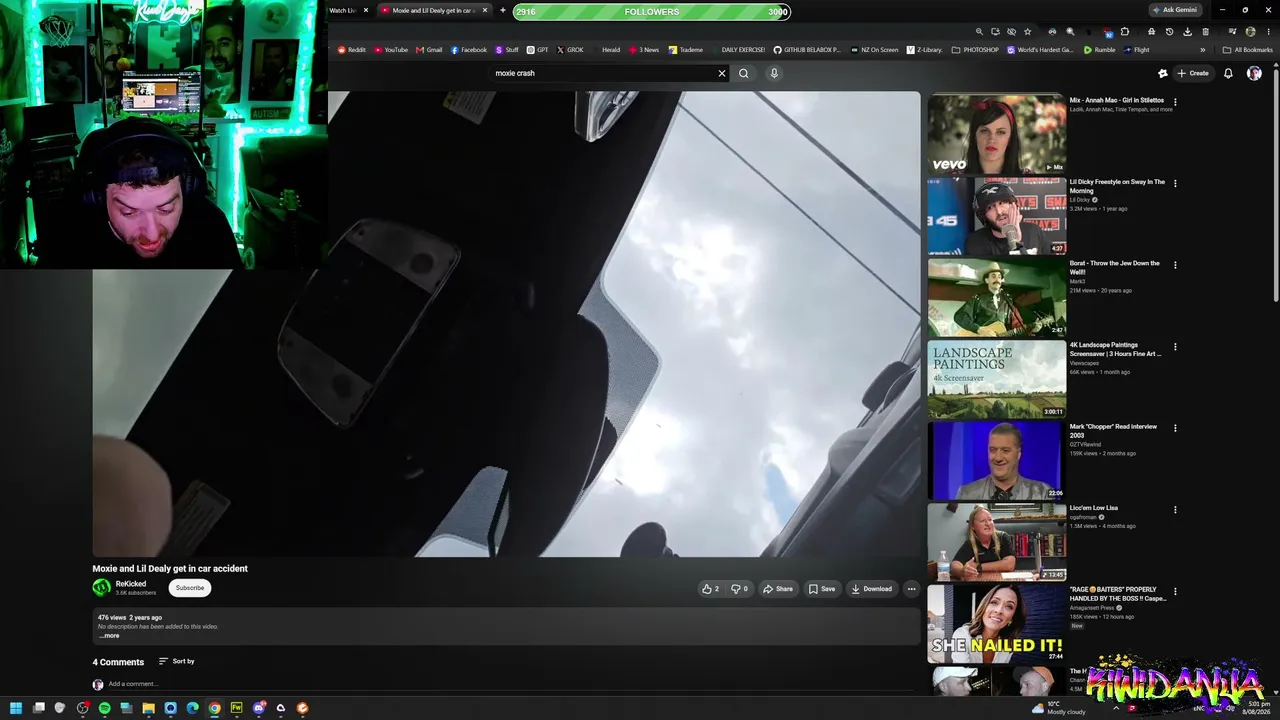Open the Lice'em Low Lisa video title
The image size is (1280, 720).
coord(1094,508)
